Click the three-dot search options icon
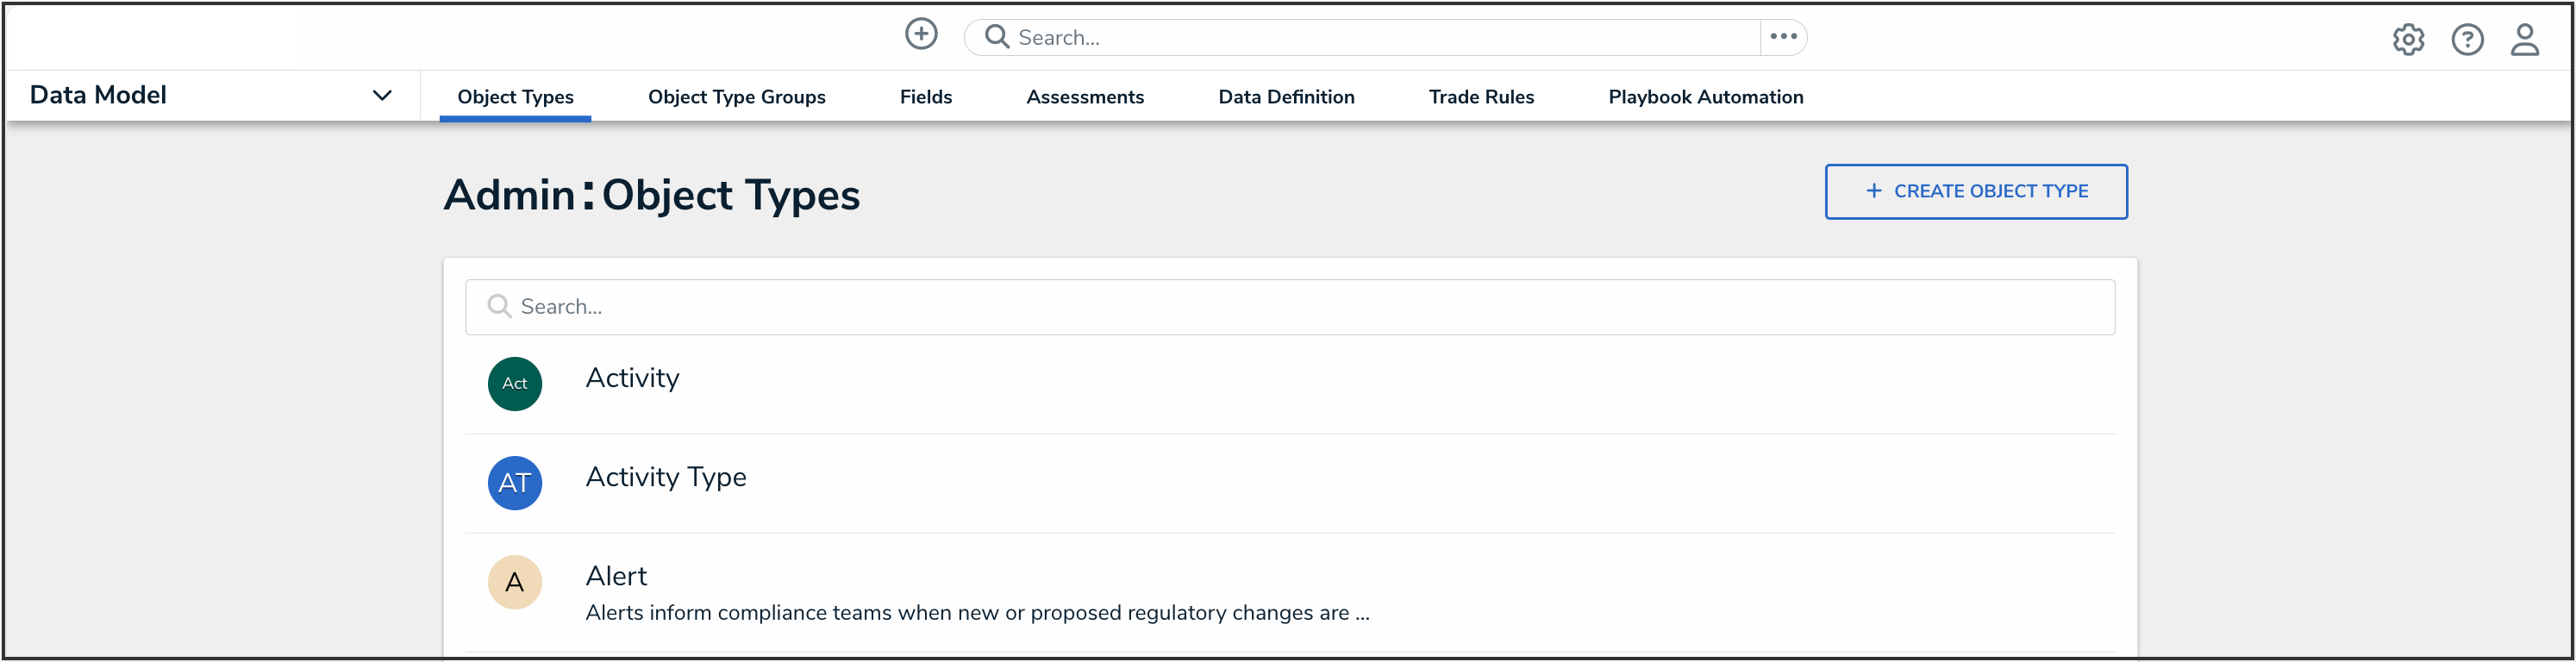The image size is (2576, 662). pos(1783,37)
